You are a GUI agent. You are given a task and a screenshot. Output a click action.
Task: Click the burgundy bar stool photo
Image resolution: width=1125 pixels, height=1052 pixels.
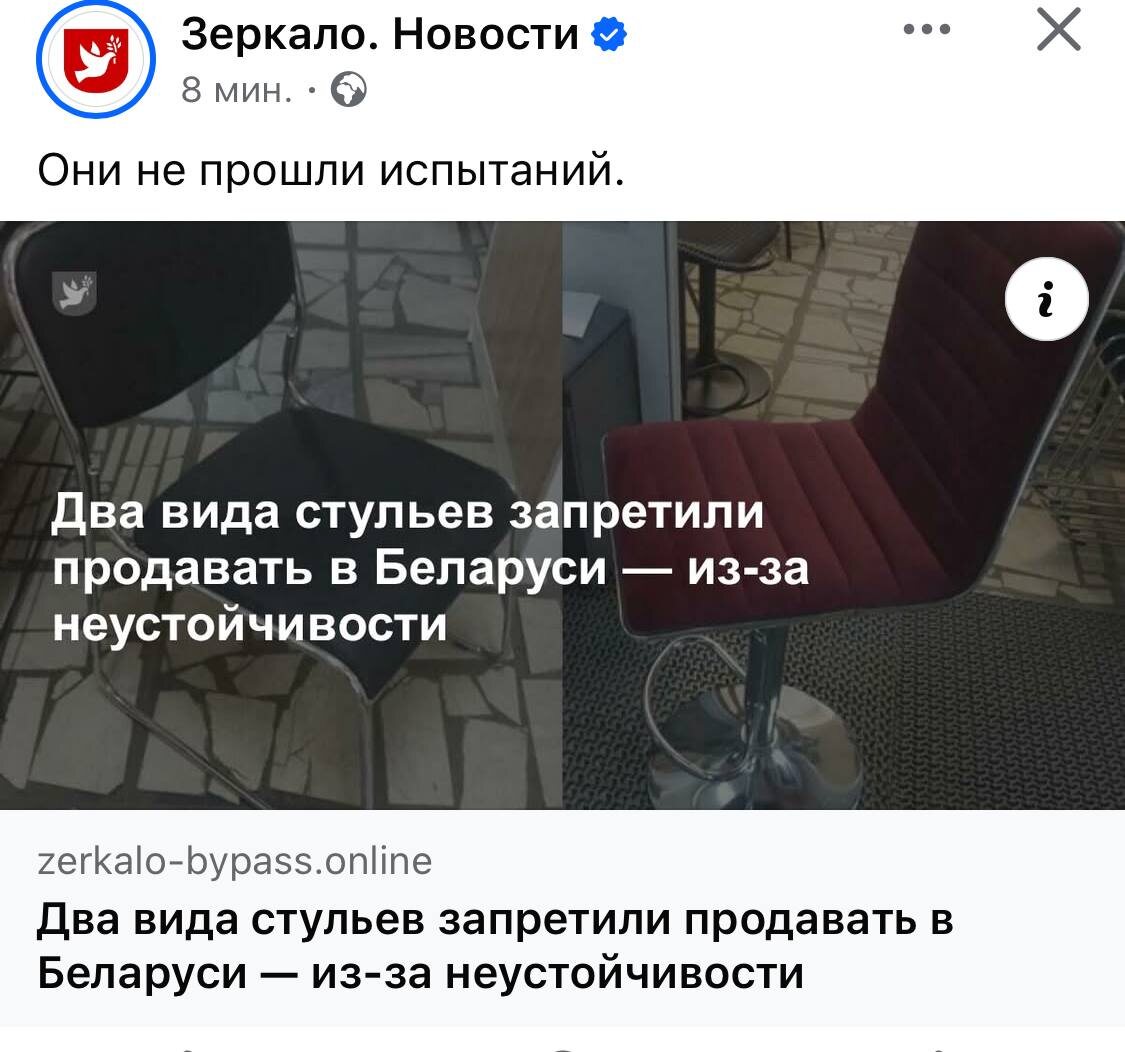[x=844, y=515]
